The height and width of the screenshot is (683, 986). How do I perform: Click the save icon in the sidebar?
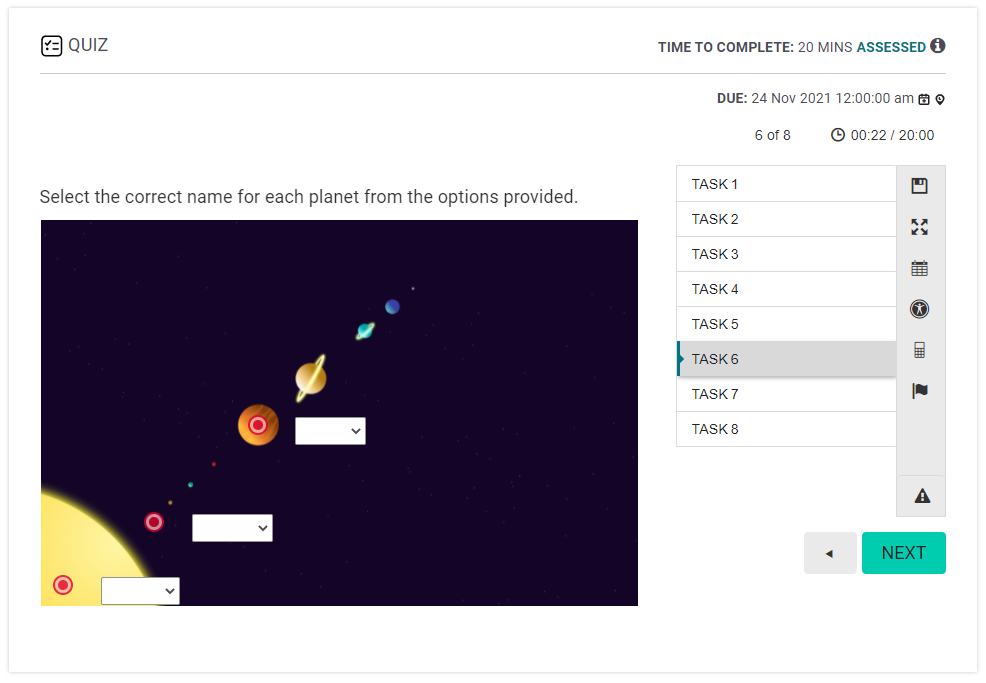tap(920, 186)
